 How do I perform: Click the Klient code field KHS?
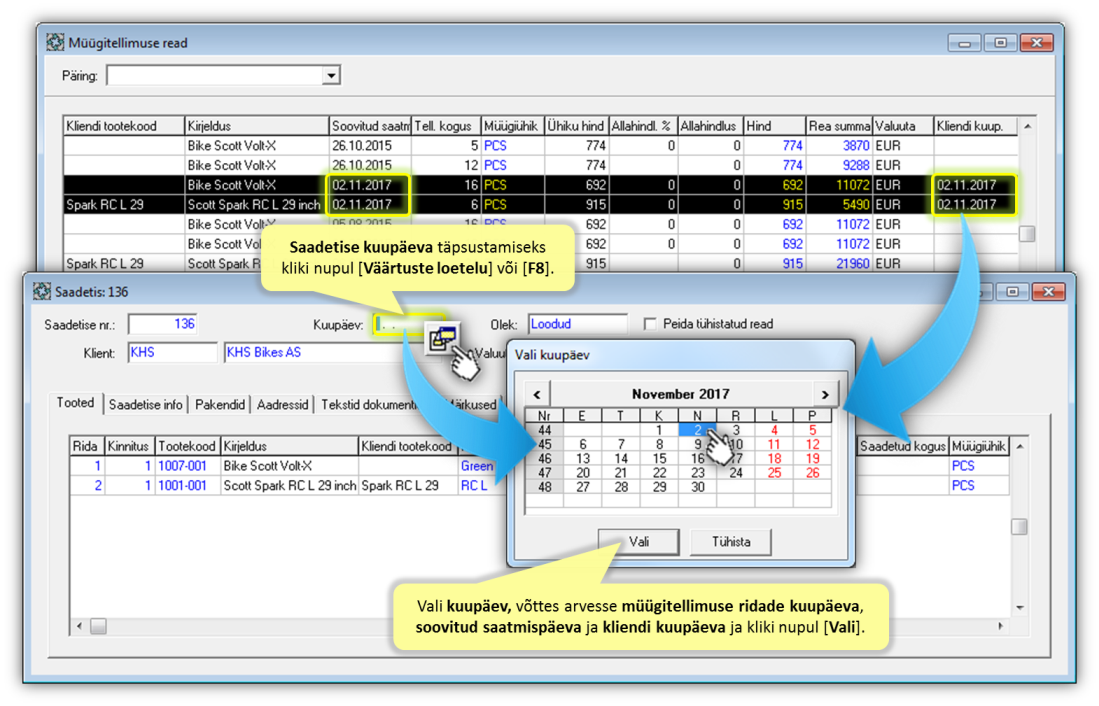point(172,352)
